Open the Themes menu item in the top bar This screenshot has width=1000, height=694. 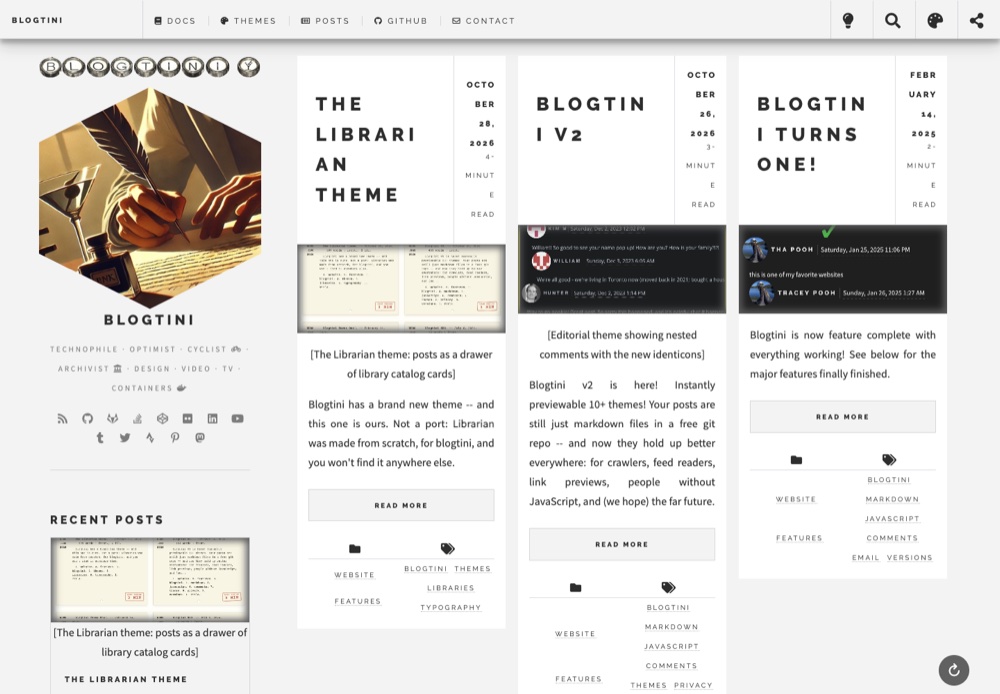(248, 20)
